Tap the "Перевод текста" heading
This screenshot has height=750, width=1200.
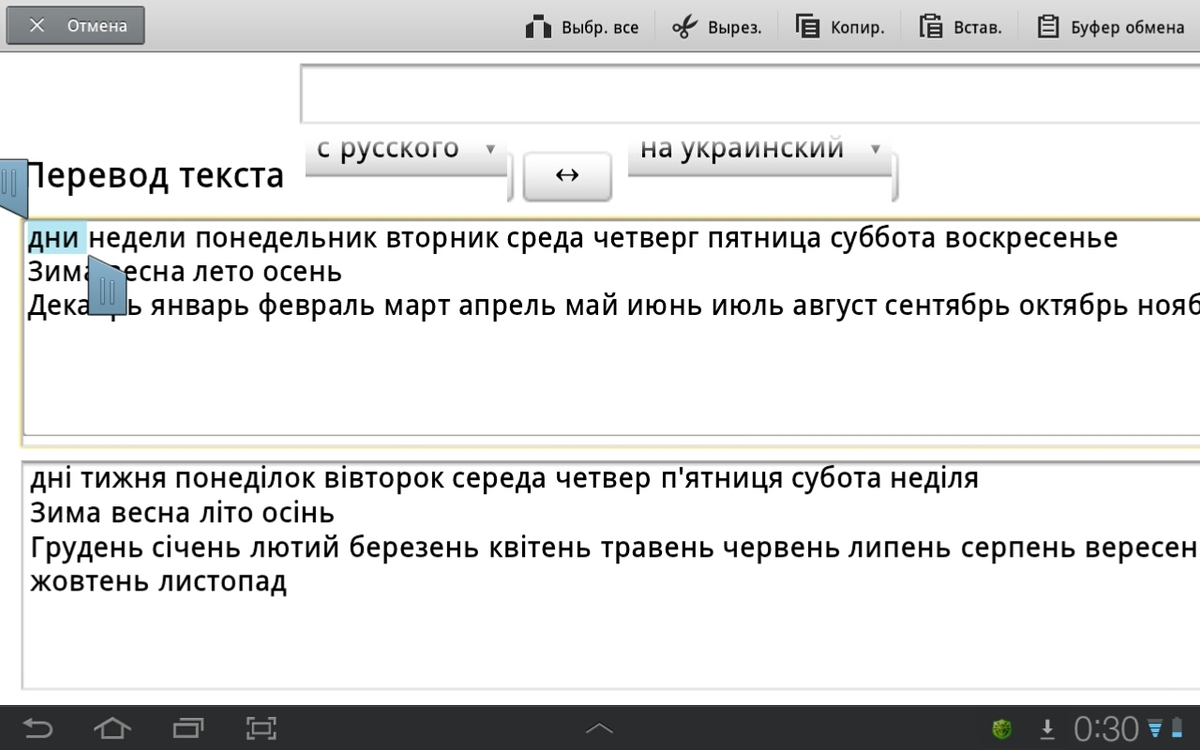[x=155, y=176]
